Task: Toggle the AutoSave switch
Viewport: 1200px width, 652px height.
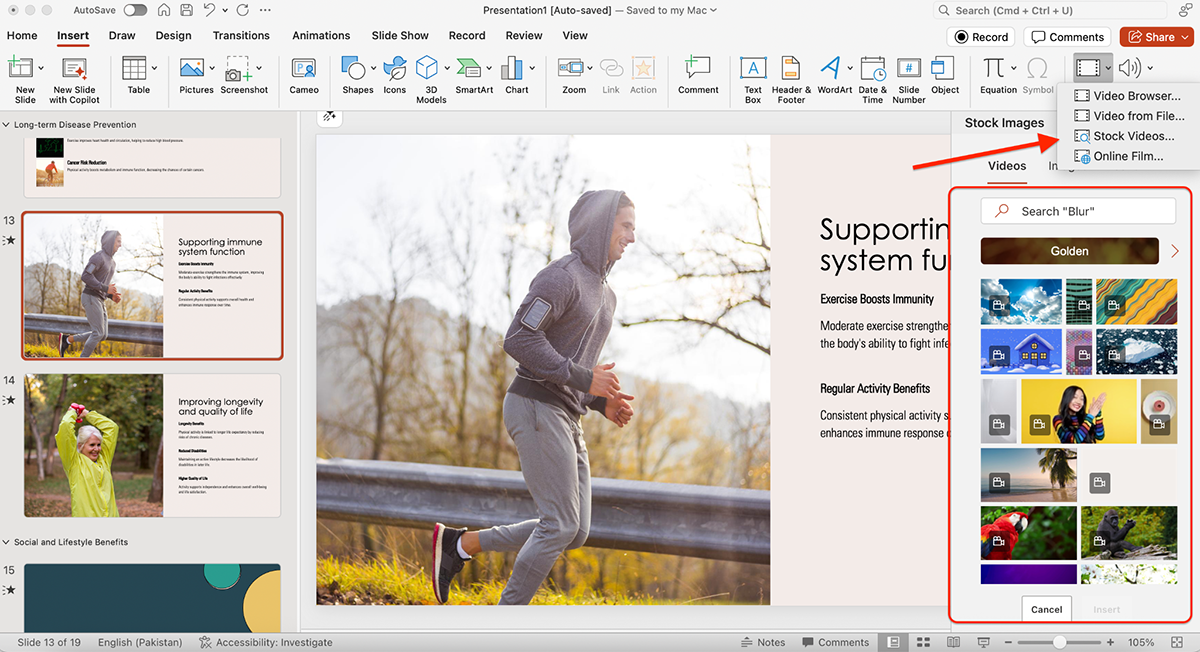Action: pyautogui.click(x=135, y=10)
